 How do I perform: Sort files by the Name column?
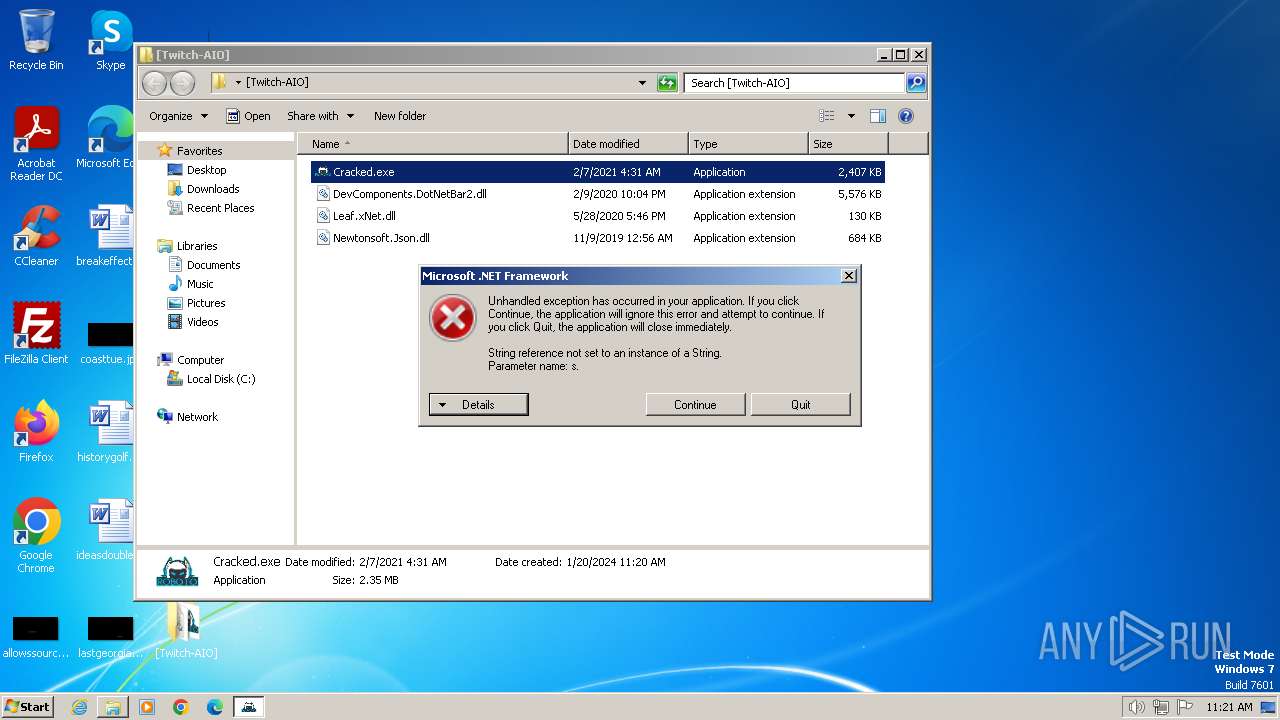432,144
